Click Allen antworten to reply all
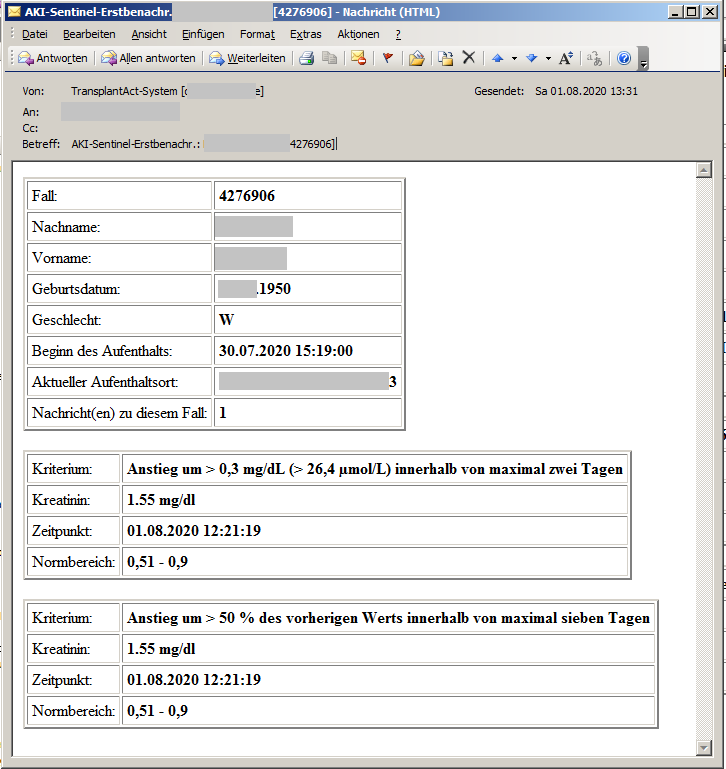The image size is (726, 769). coord(148,58)
